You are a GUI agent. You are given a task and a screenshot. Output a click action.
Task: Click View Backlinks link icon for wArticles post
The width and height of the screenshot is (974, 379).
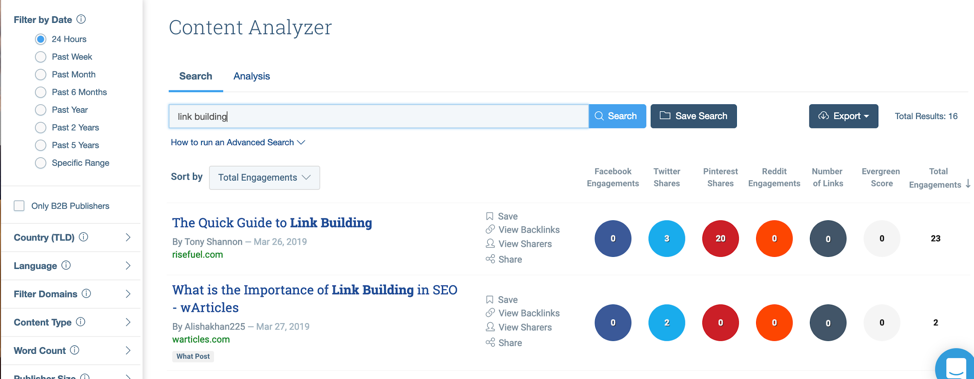click(489, 313)
